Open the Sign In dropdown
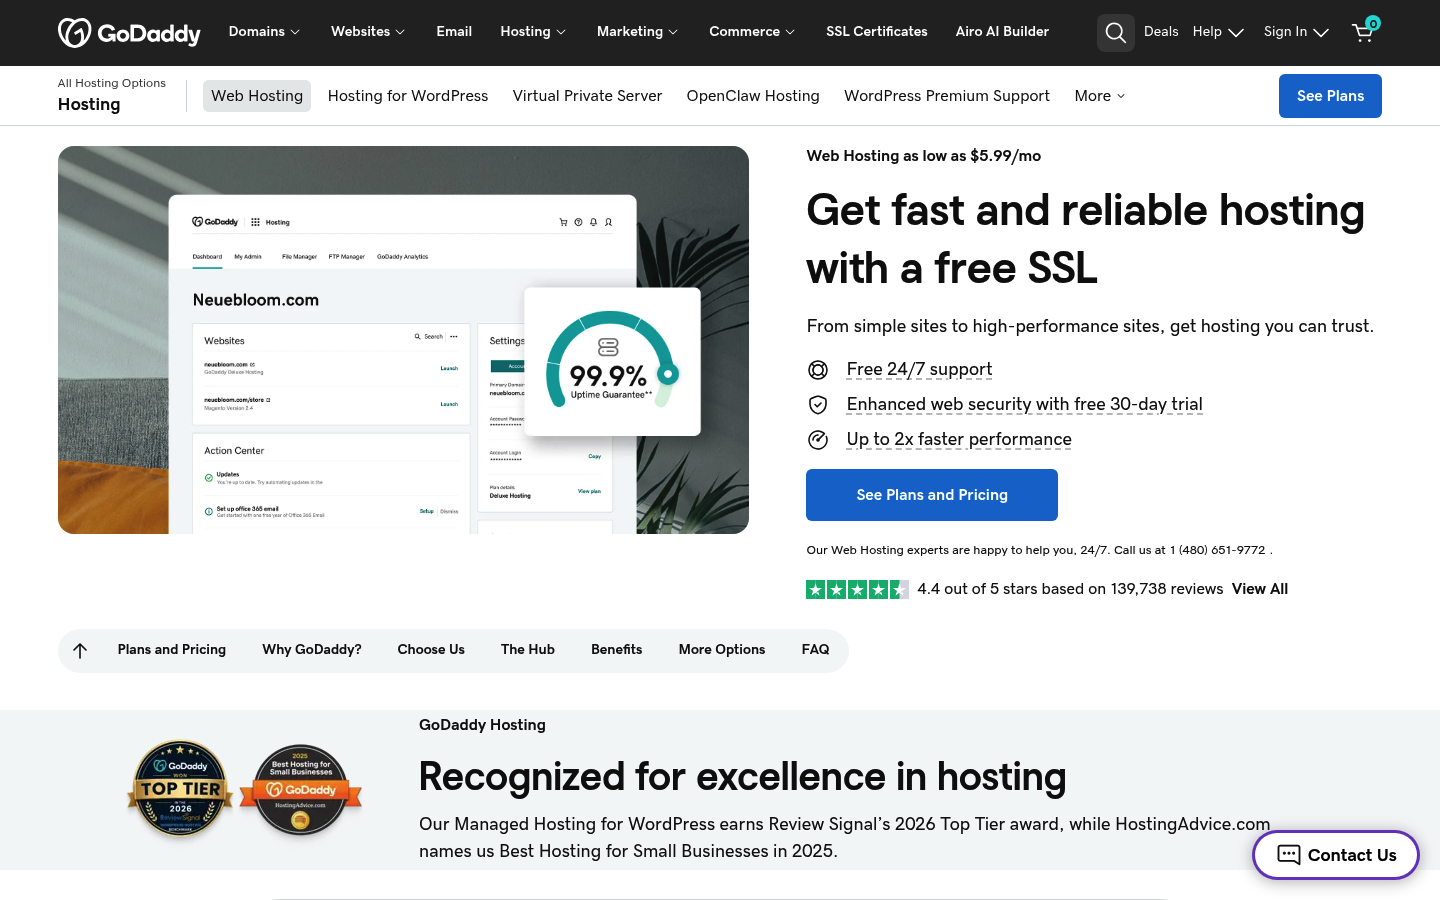Screen dimensions: 1440x900 (1296, 32)
